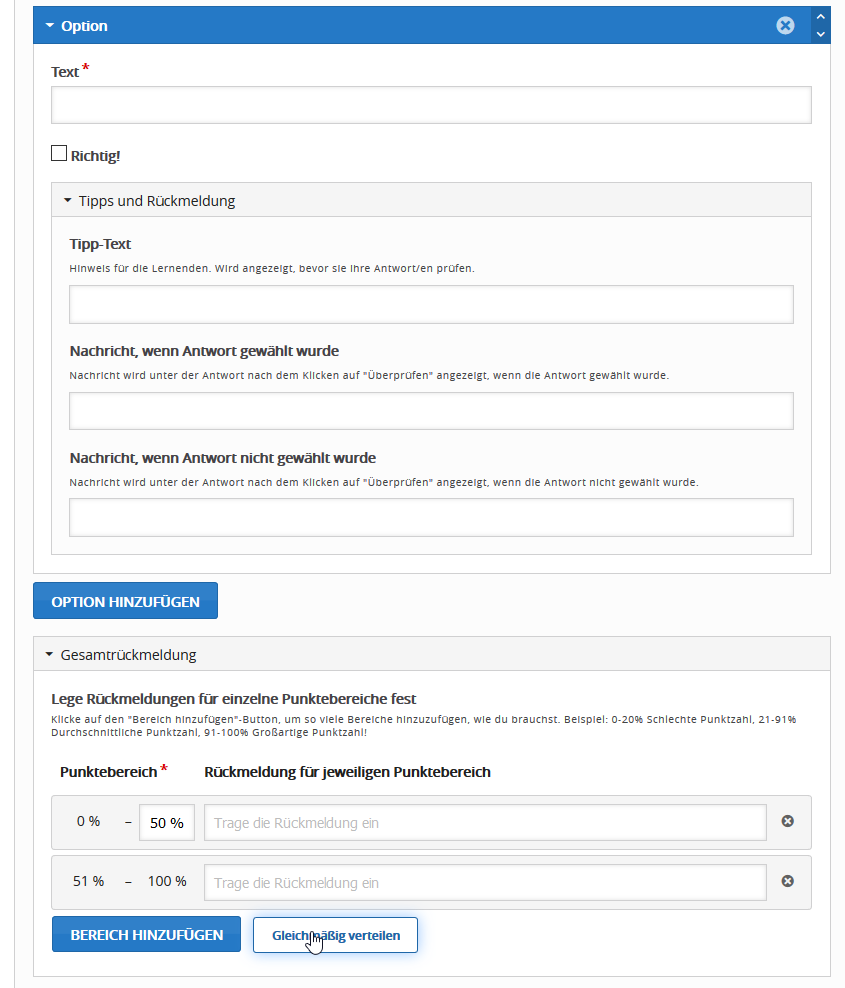Collapse the Option panel header
The image size is (845, 988).
click(x=84, y=26)
